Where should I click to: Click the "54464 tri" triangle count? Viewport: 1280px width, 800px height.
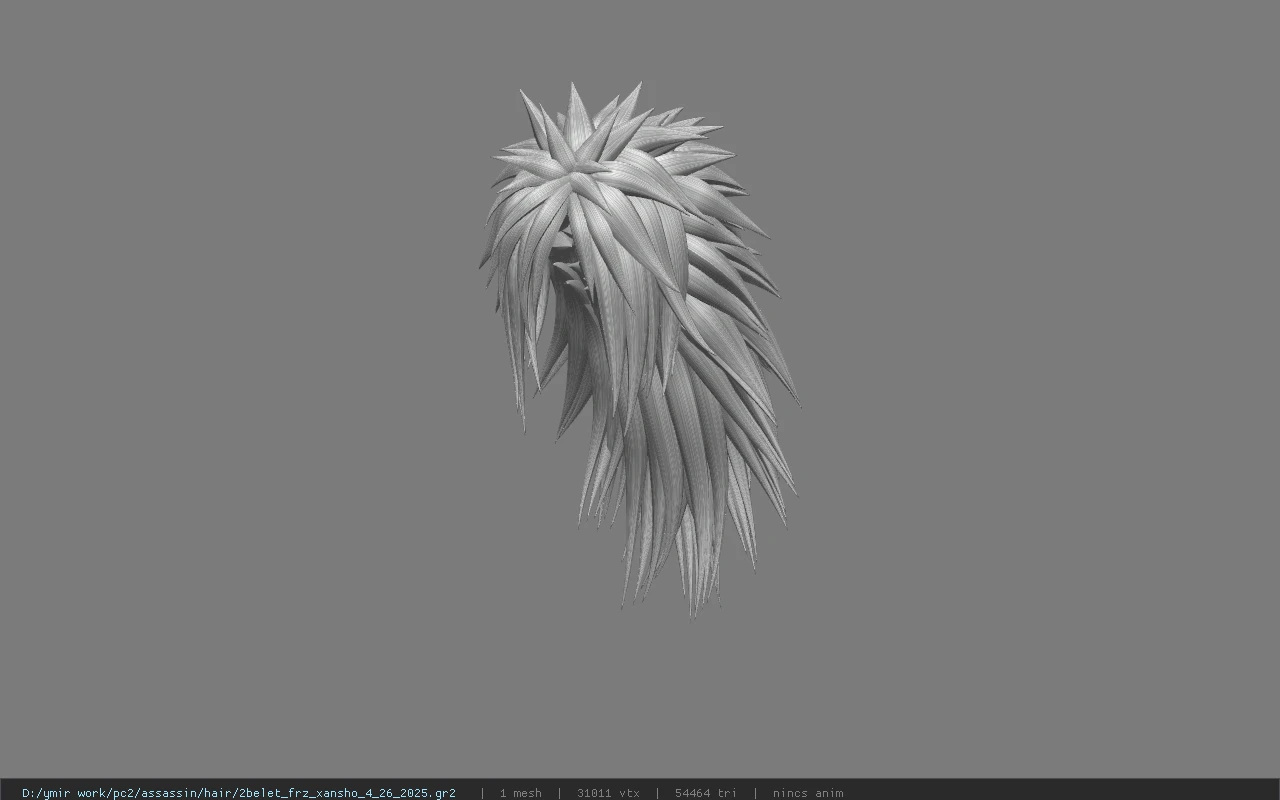click(705, 793)
